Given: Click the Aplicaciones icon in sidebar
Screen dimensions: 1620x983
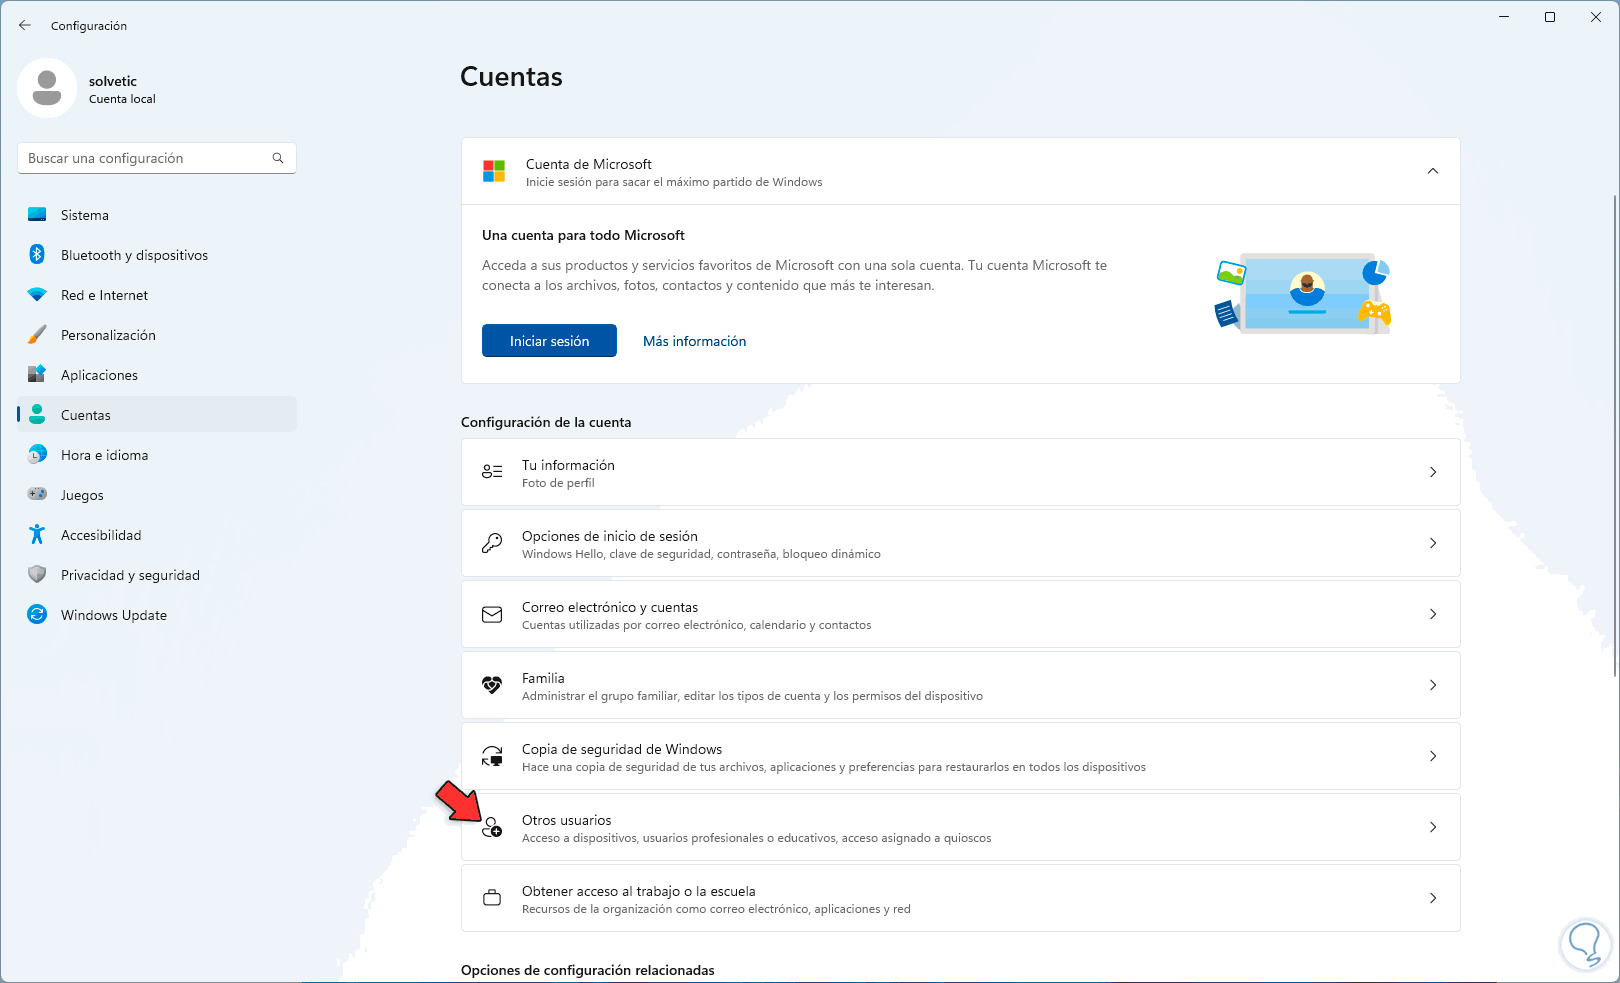Looking at the screenshot, I should click(x=37, y=375).
